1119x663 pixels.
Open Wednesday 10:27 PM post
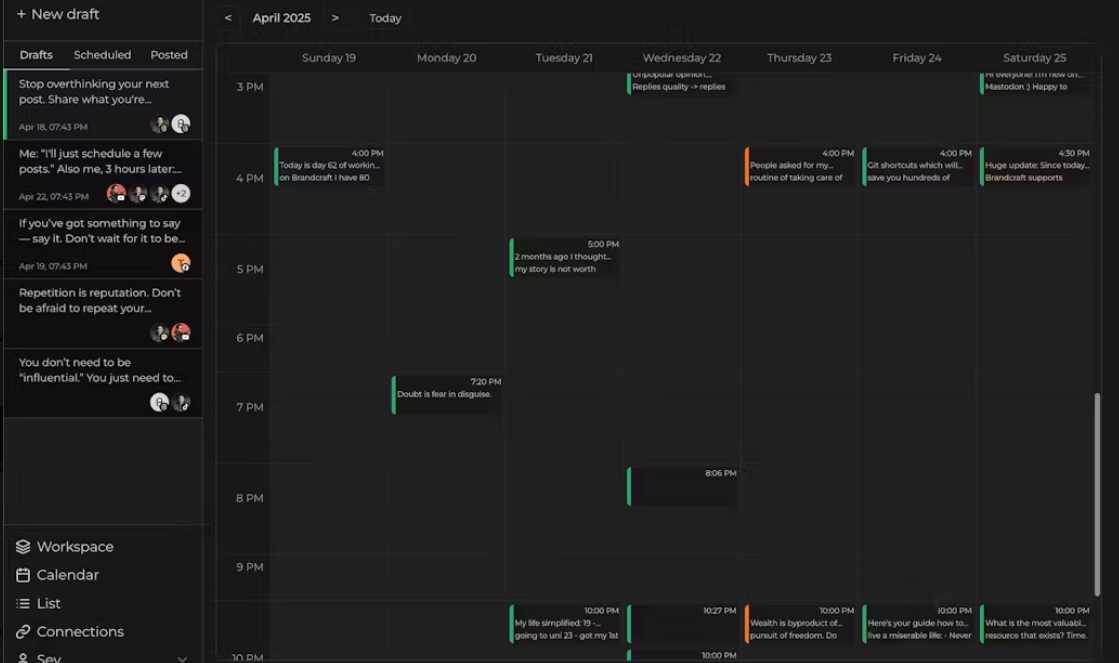(x=682, y=623)
